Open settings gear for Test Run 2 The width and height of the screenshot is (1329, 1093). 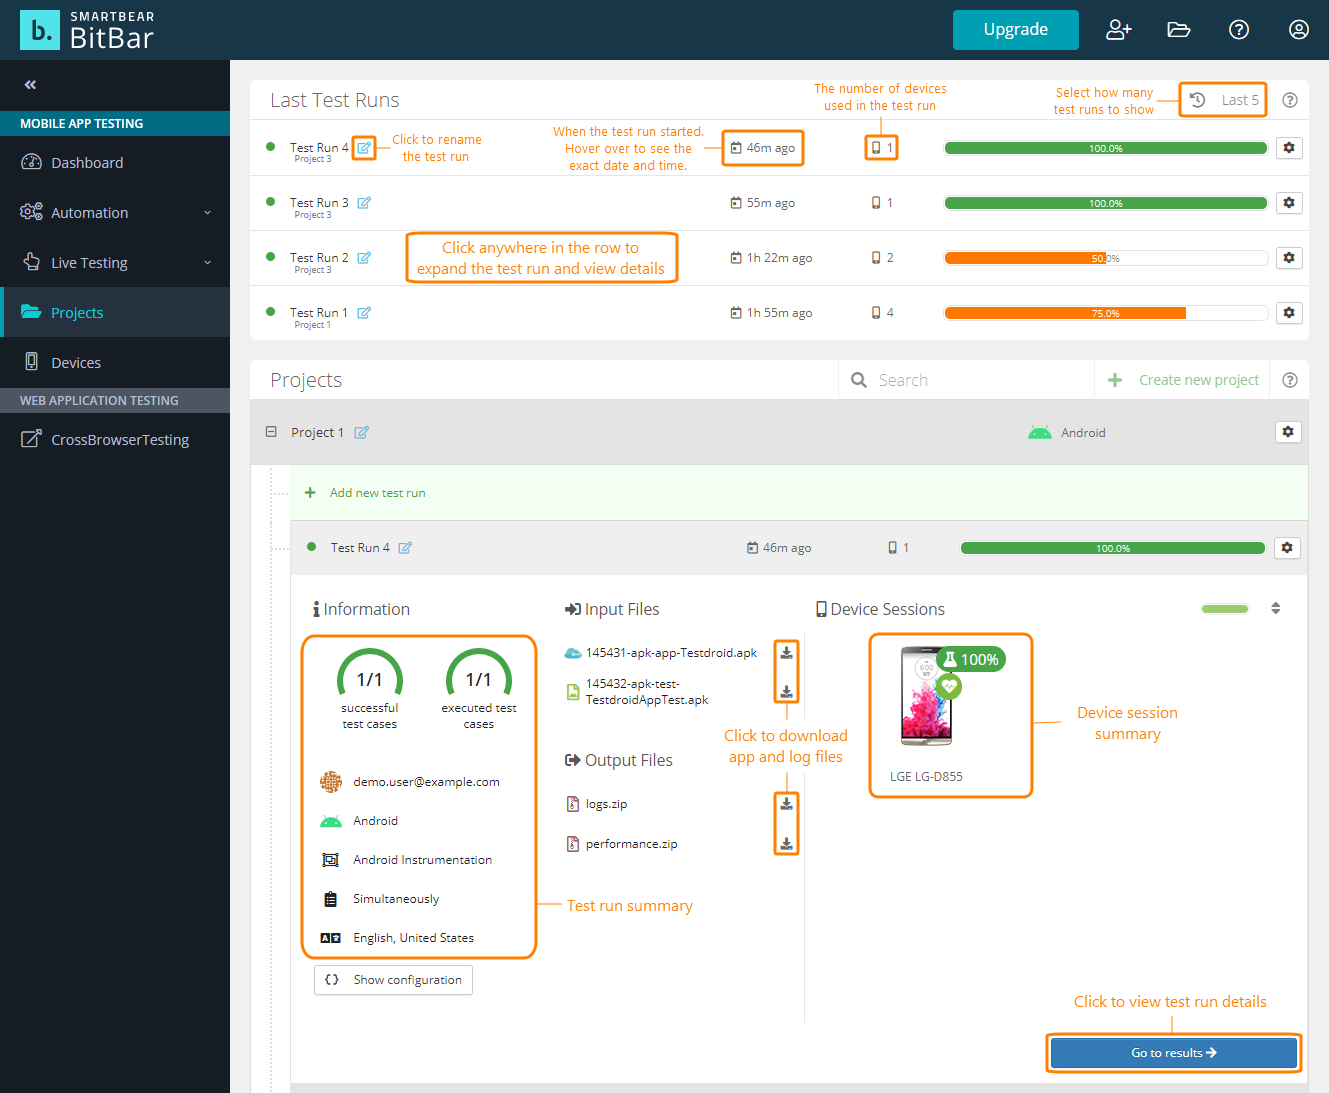pyautogui.click(x=1288, y=258)
